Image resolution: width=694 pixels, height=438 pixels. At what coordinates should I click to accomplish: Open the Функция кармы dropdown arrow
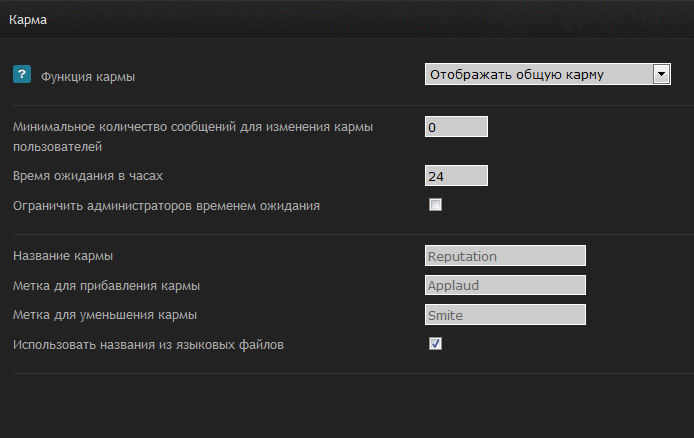661,74
